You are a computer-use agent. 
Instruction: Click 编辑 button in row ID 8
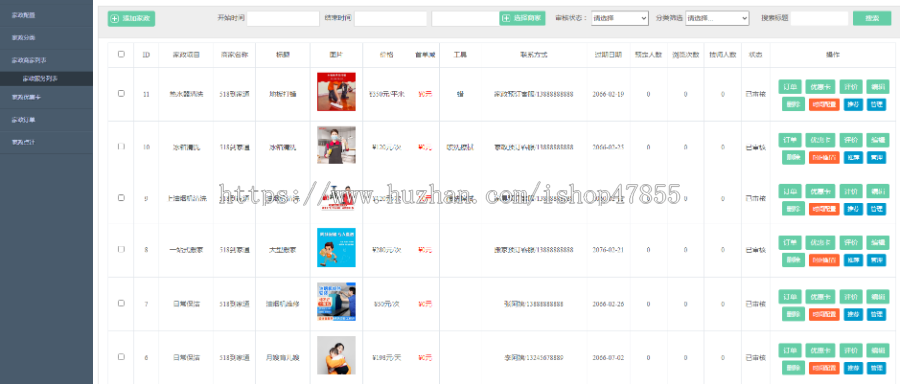[878, 243]
